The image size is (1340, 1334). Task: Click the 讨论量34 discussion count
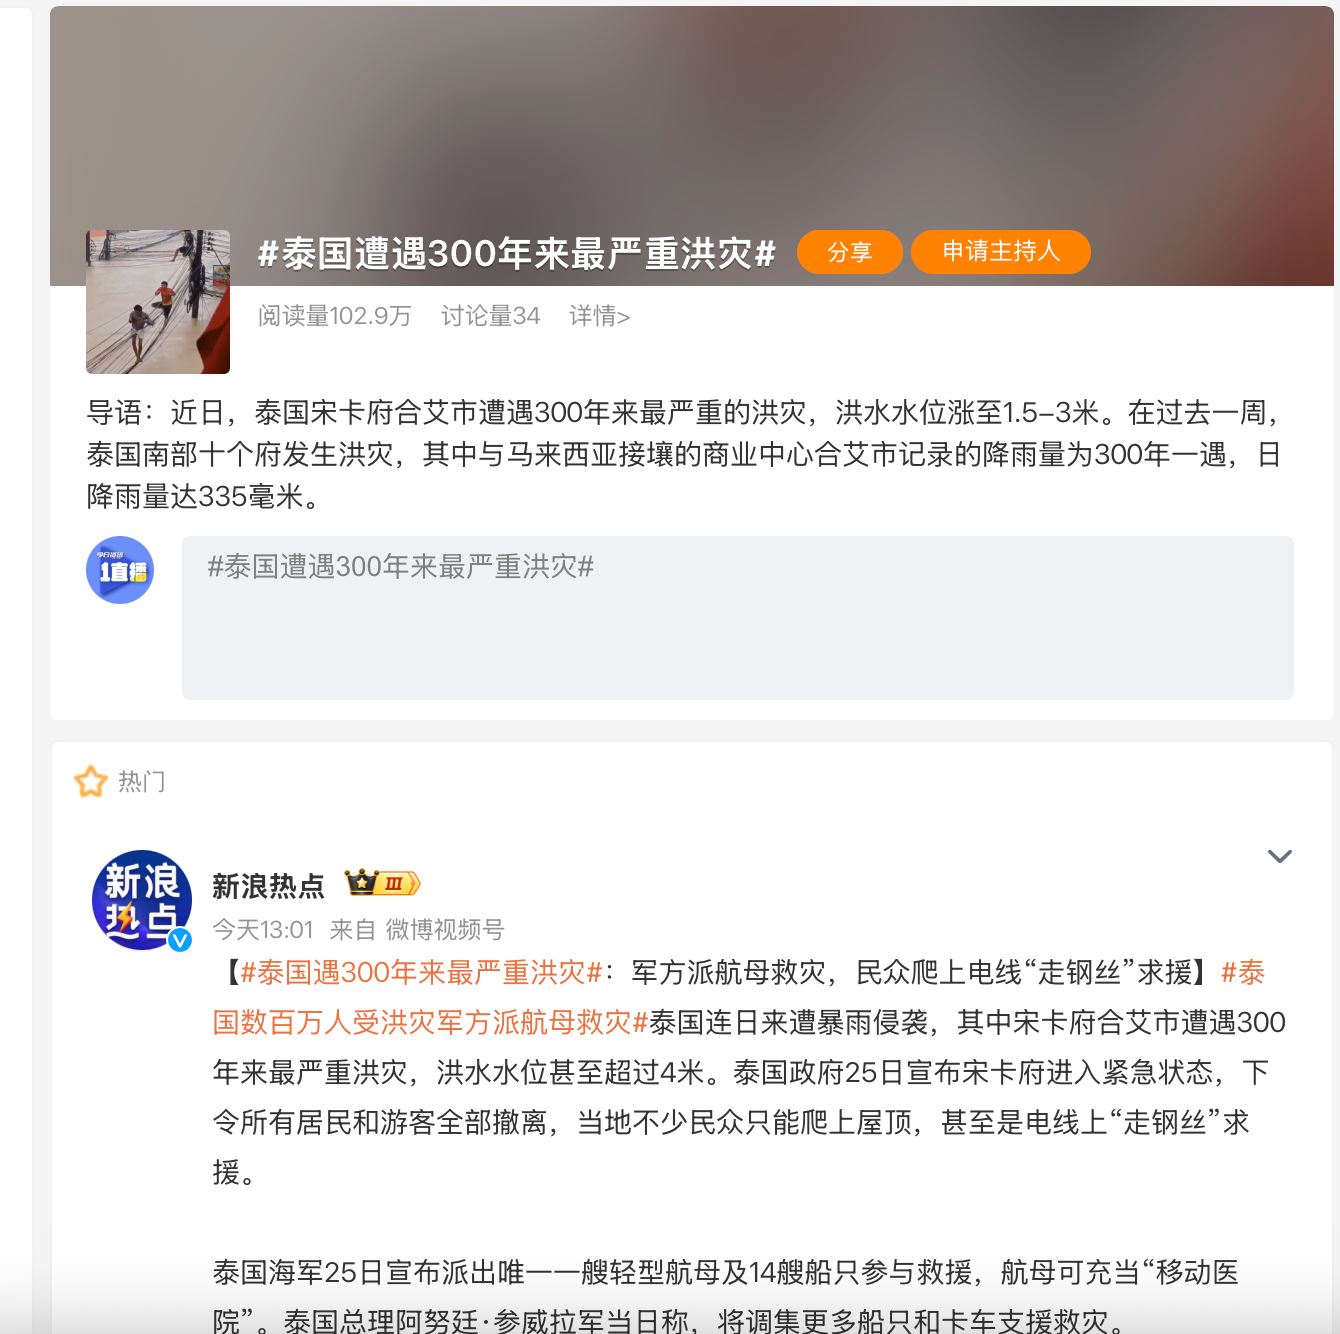(491, 316)
